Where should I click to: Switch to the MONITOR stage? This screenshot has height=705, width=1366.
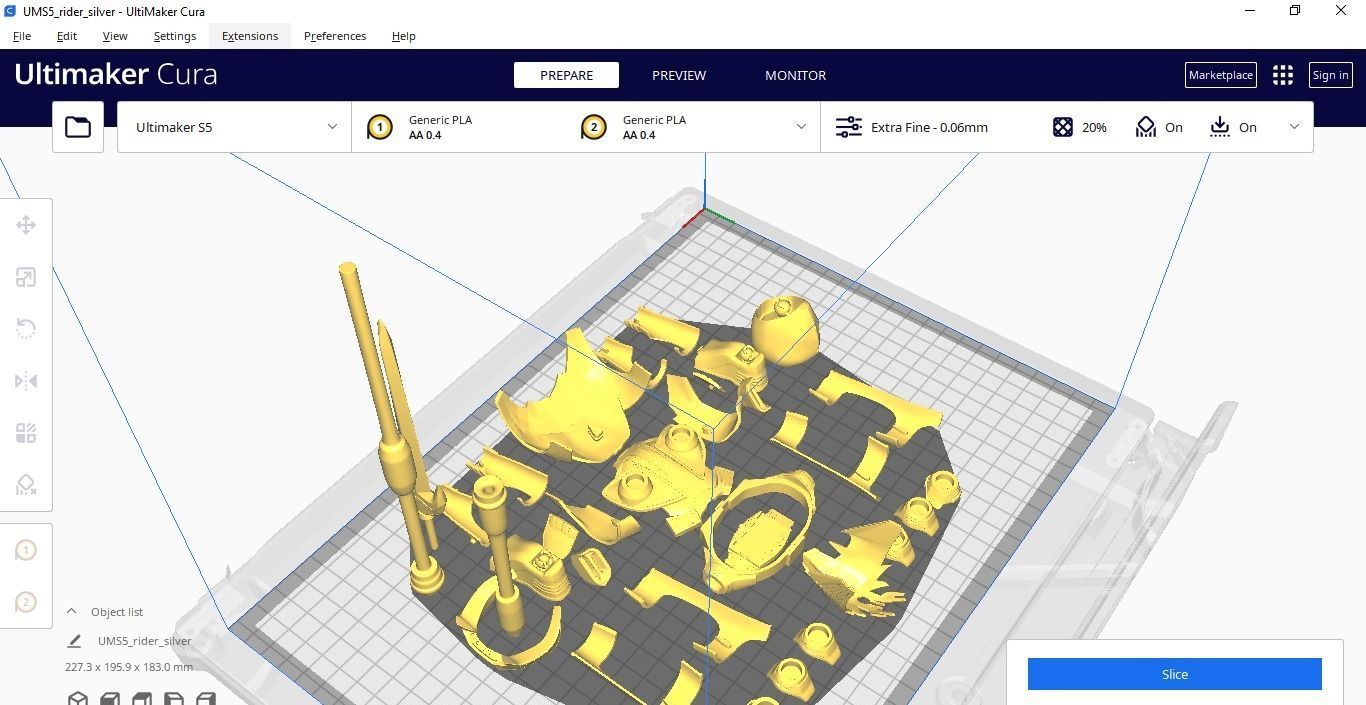pyautogui.click(x=796, y=75)
